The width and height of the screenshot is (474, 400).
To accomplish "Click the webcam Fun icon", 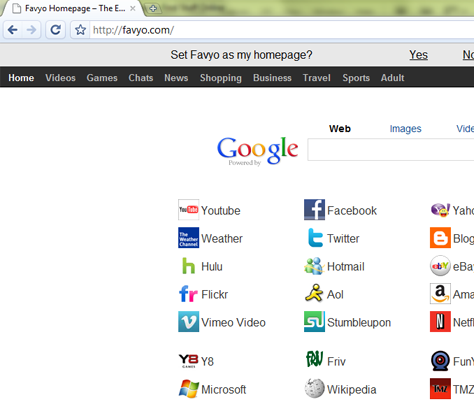I will point(440,361).
